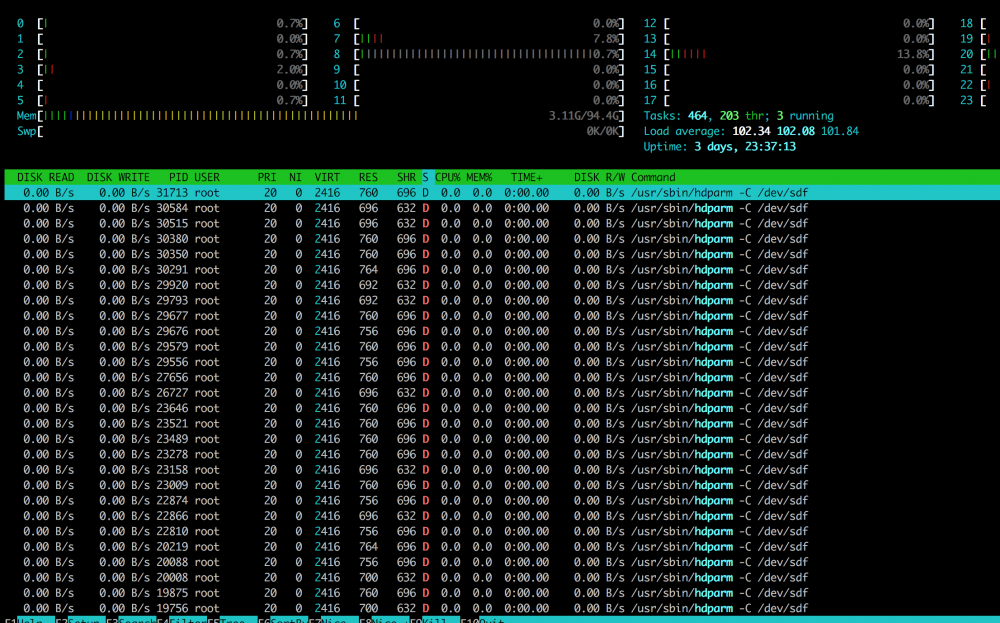Select the process row with PID 29793
This screenshot has width=1000, height=623.
(502, 300)
